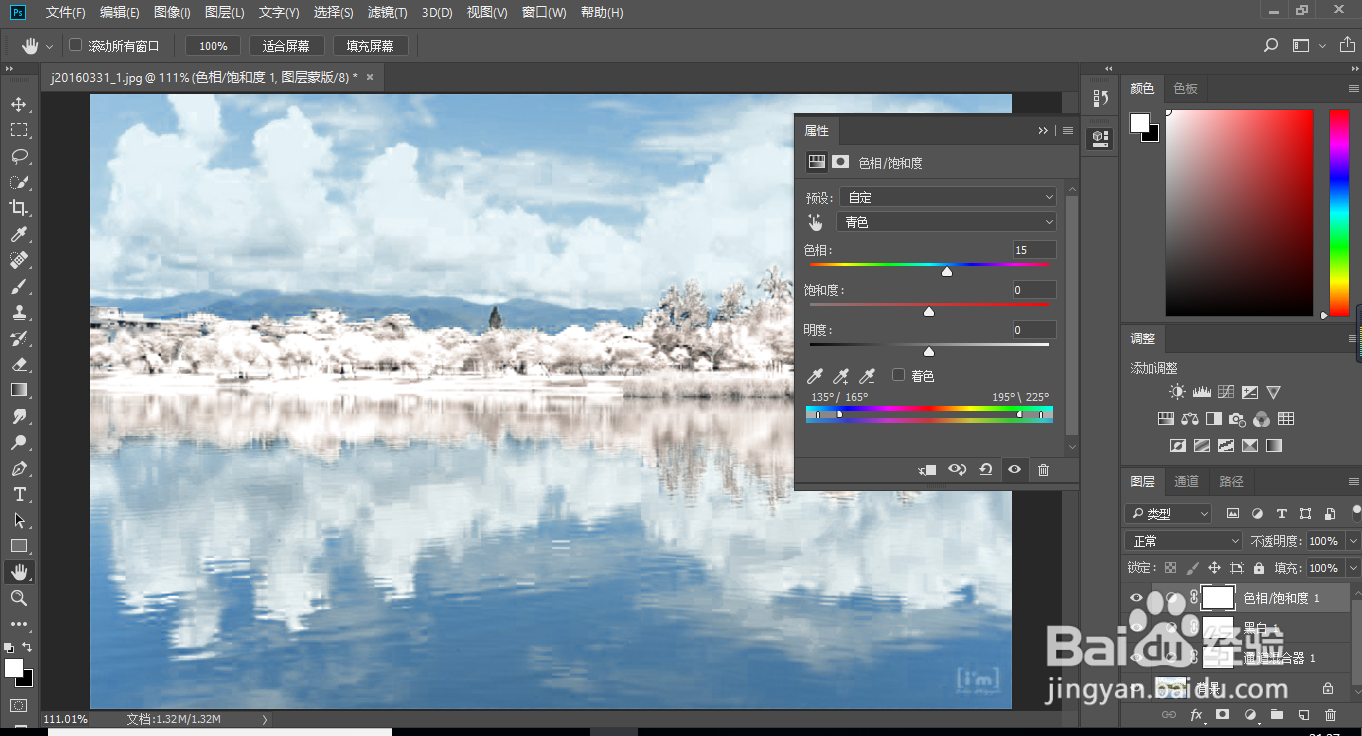Add layer style fx button
Image resolution: width=1362 pixels, height=736 pixels.
coord(1196,715)
